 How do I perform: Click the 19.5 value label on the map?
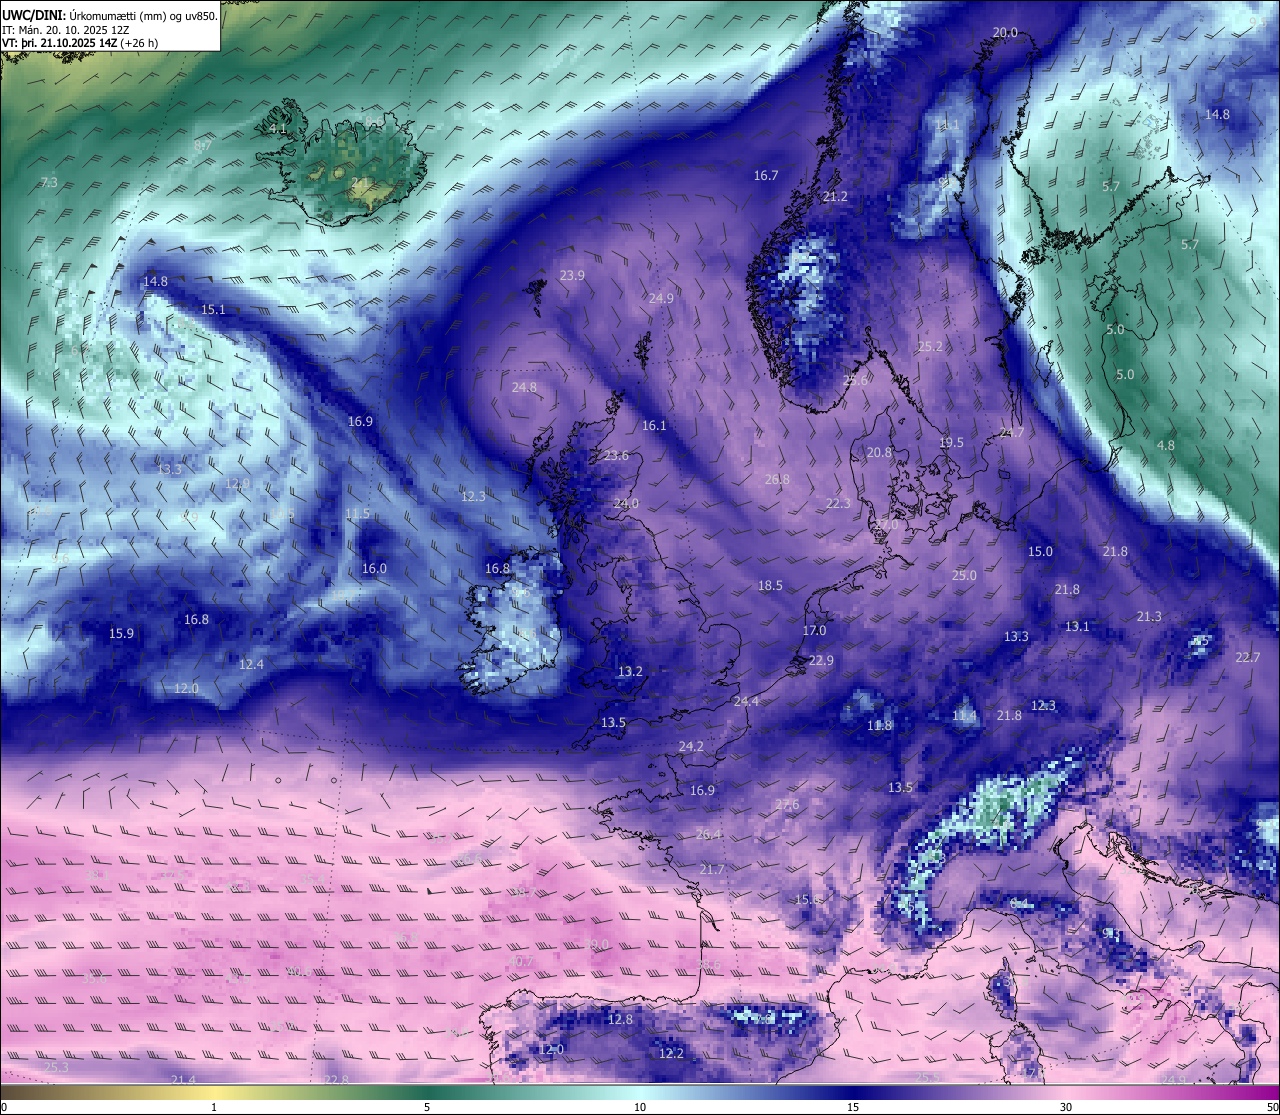951,443
